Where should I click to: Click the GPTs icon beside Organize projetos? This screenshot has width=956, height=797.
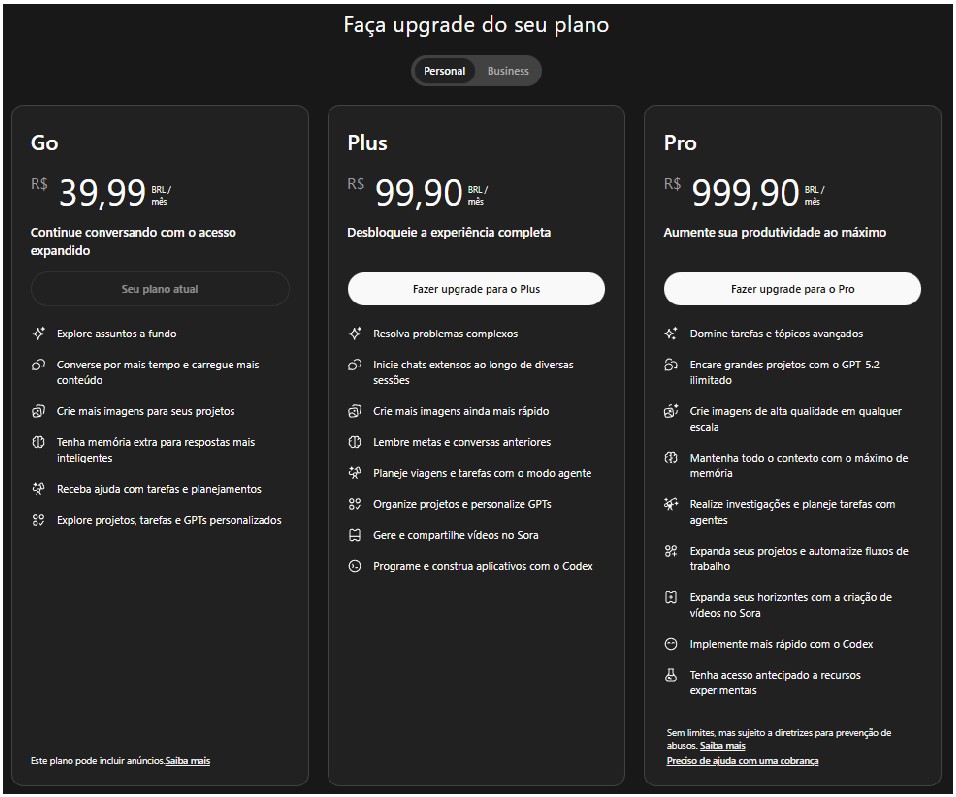click(x=354, y=504)
